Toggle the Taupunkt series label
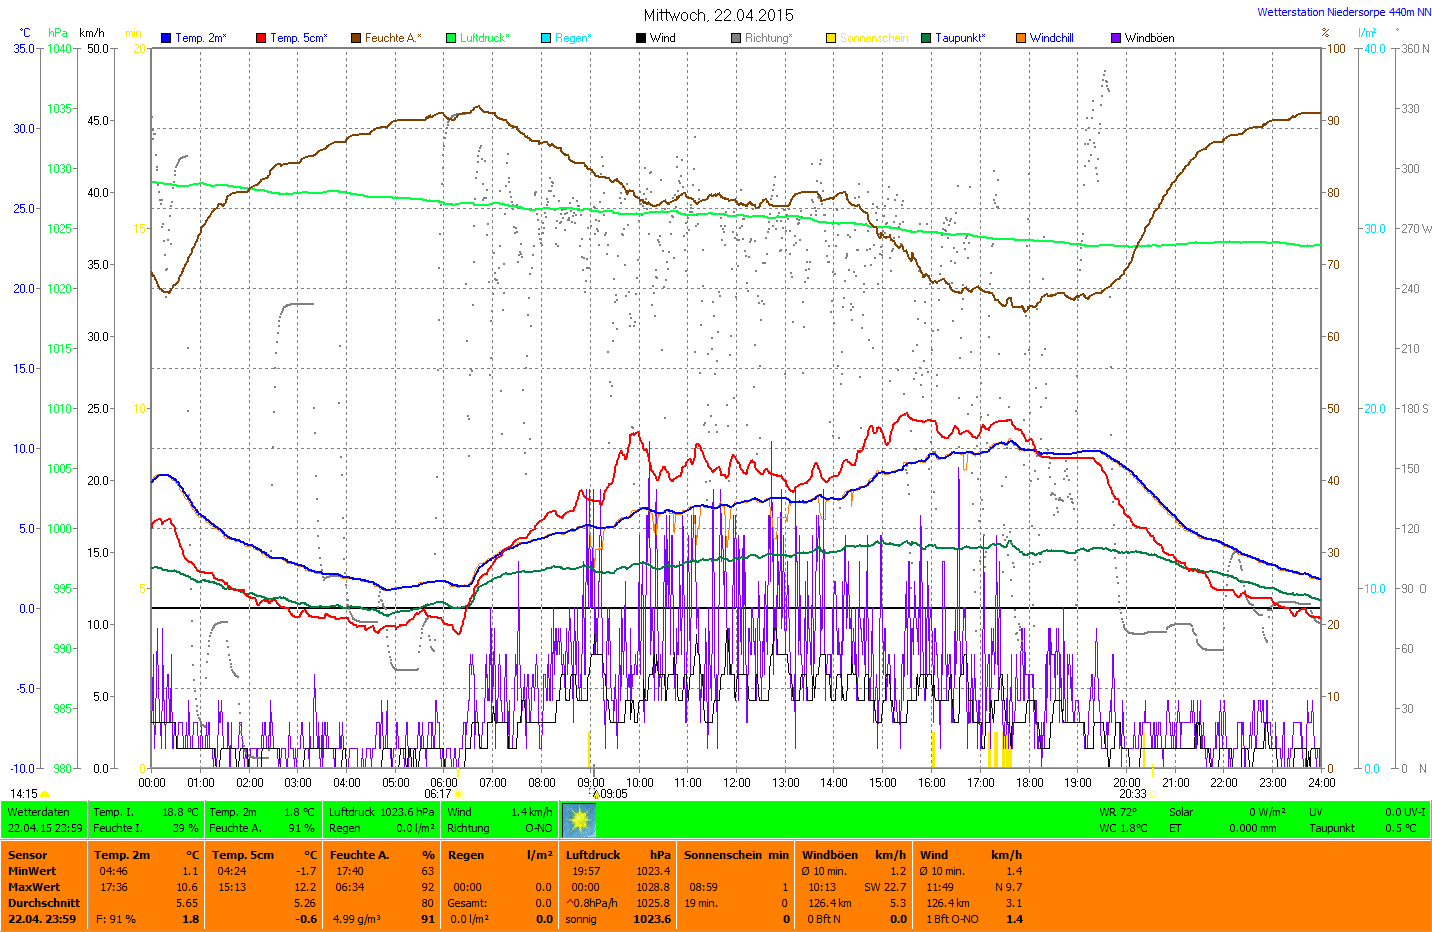Image resolution: width=1432 pixels, height=932 pixels. pos(960,38)
